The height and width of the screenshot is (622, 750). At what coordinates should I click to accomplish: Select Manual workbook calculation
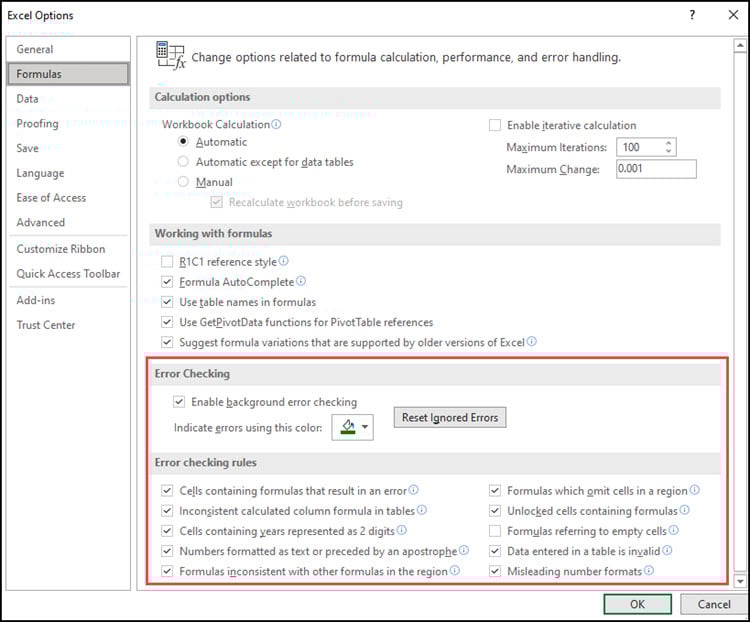coord(183,182)
